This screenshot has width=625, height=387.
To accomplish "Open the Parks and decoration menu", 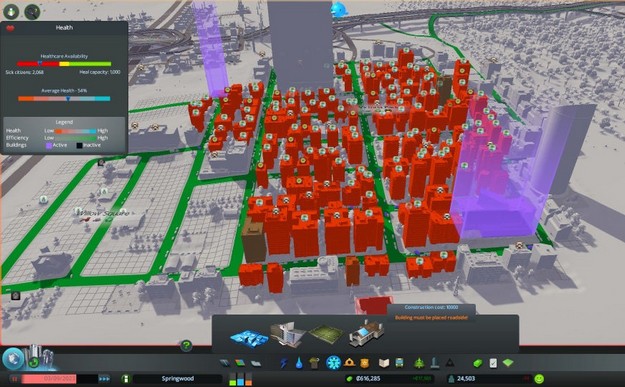I will coord(419,363).
